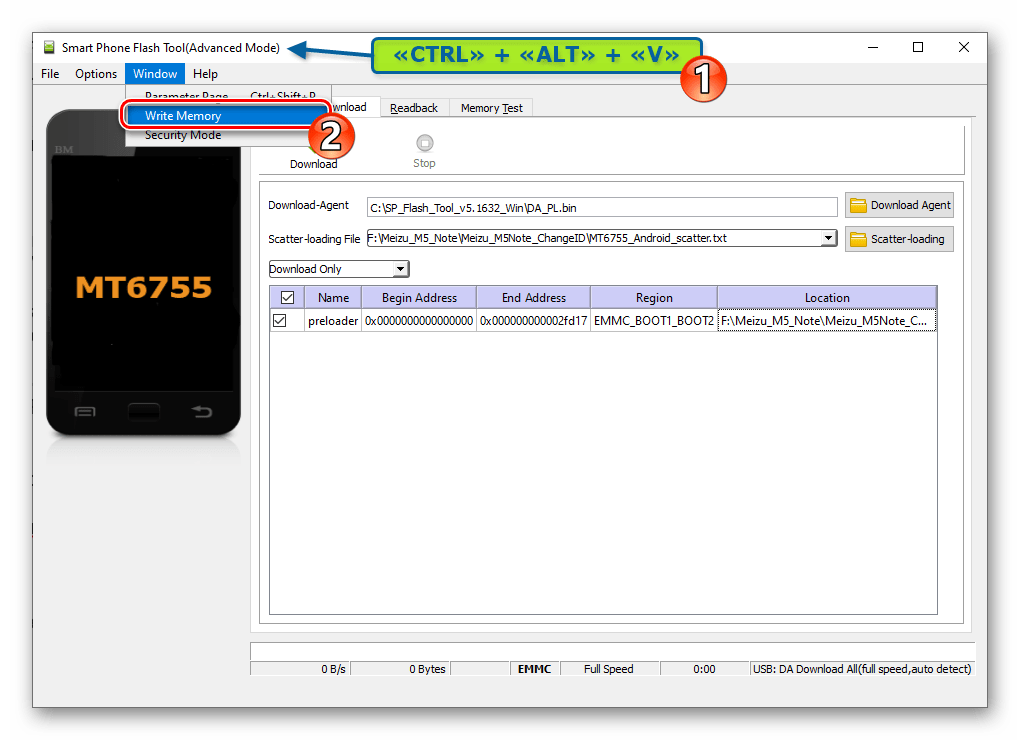1020x740 pixels.
Task: Uncheck the preloader row checkbox
Action: tap(280, 321)
